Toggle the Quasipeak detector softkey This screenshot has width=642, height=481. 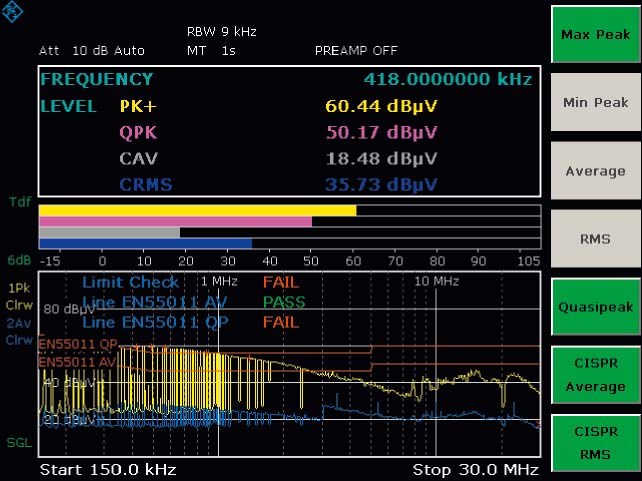click(x=596, y=307)
